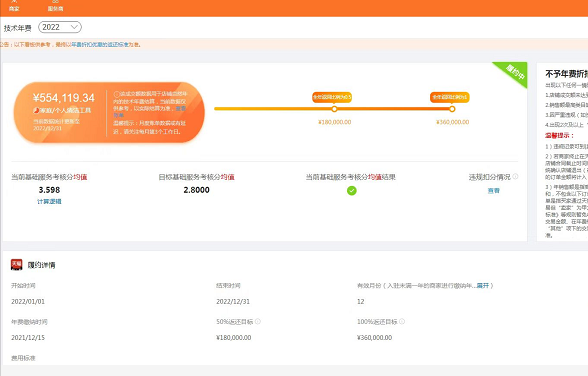Screen dimensions: 588x376
Task: Click the payment date 2021/12/15
Action: pos(28,338)
